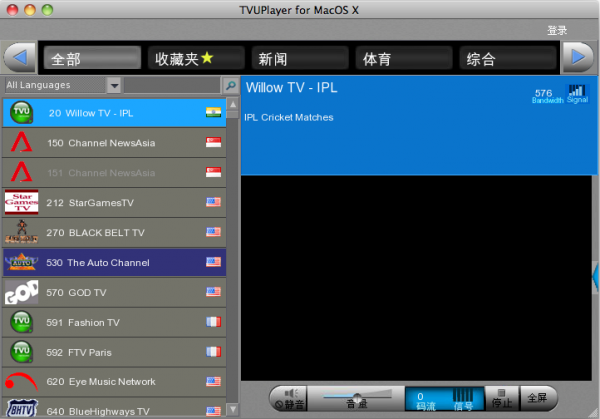Select the '212 StarGamesTV' channel
Screen dimensions: 600x419
[x=114, y=202]
